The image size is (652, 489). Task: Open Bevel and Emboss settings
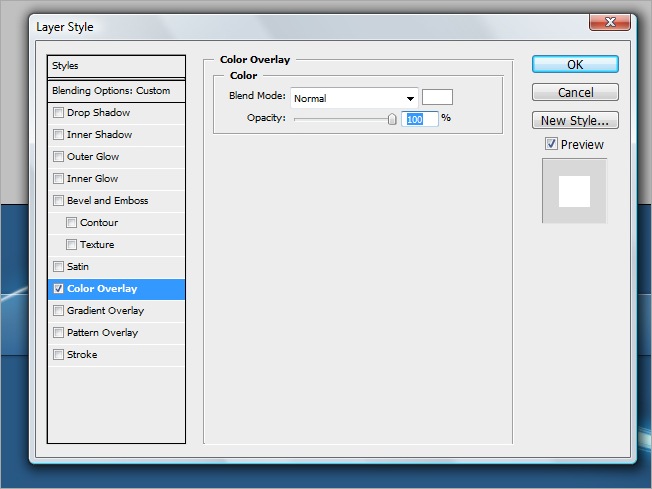(x=108, y=201)
